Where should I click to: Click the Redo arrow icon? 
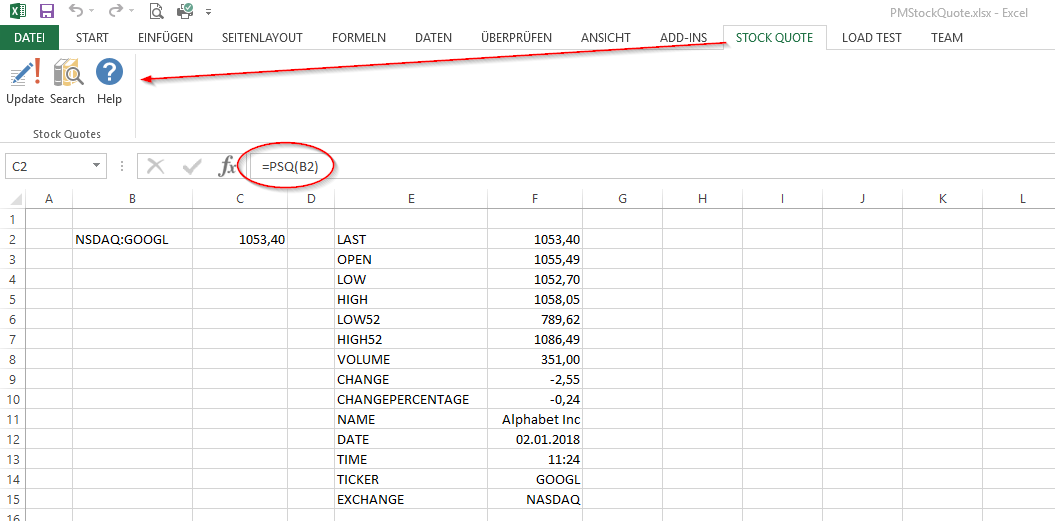tap(115, 12)
